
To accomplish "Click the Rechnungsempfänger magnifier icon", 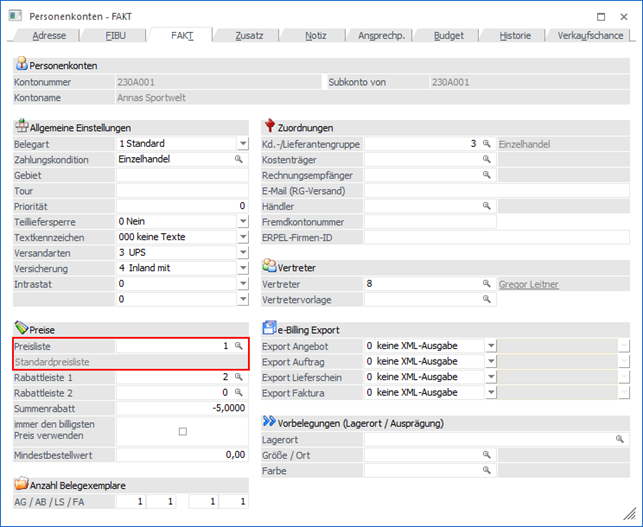I will tap(487, 175).
